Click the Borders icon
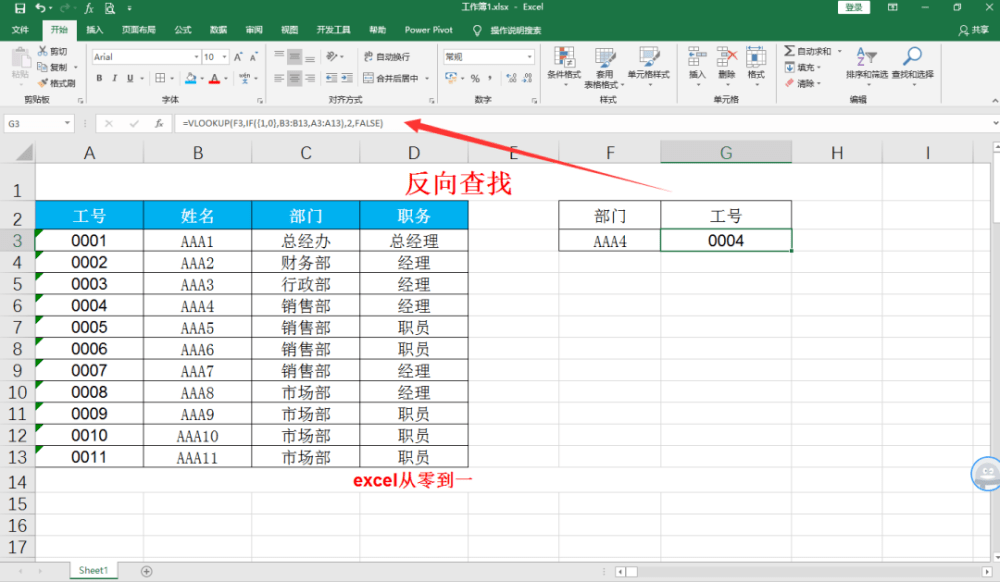Viewport: 1000px width, 582px height. point(160,78)
